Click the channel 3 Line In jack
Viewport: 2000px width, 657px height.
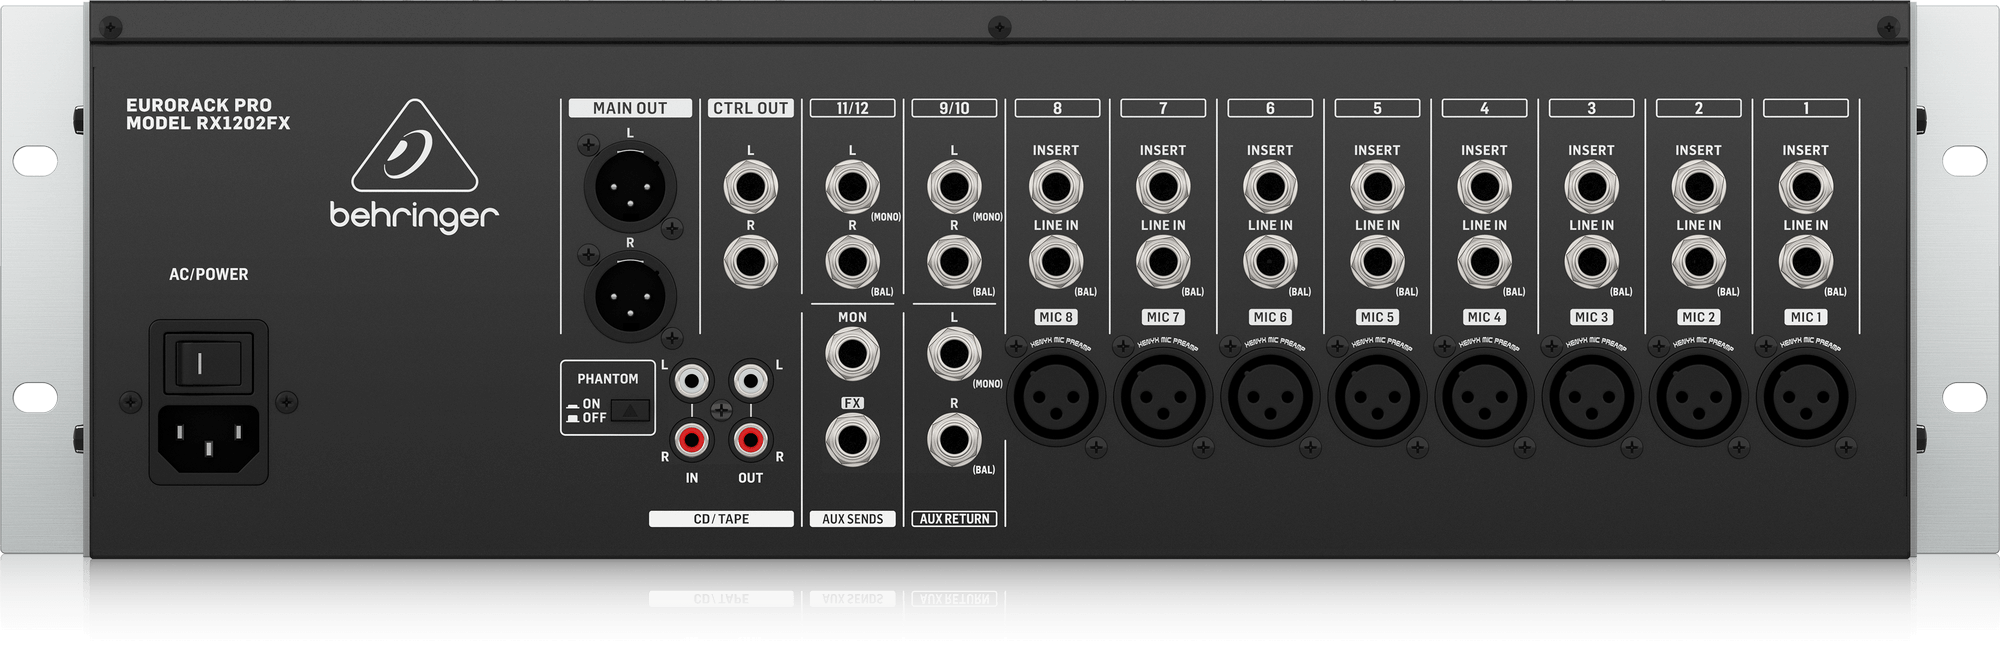(x=1591, y=262)
